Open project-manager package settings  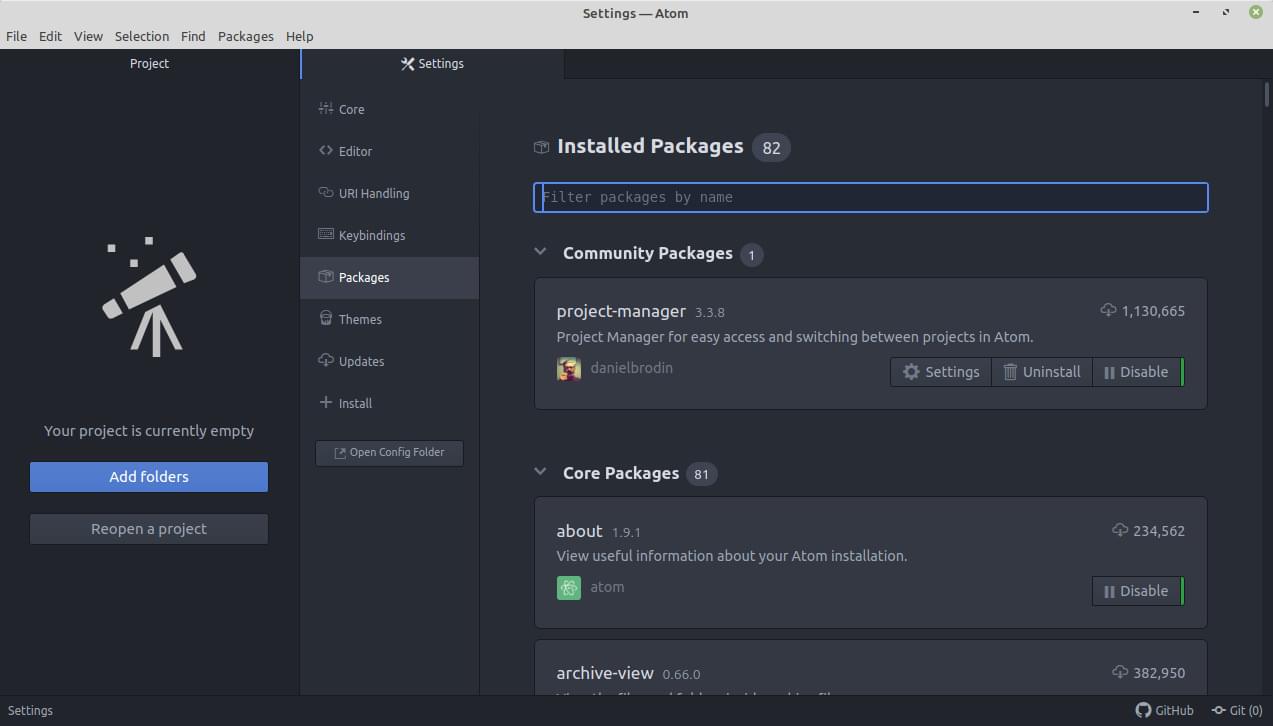click(x=940, y=371)
